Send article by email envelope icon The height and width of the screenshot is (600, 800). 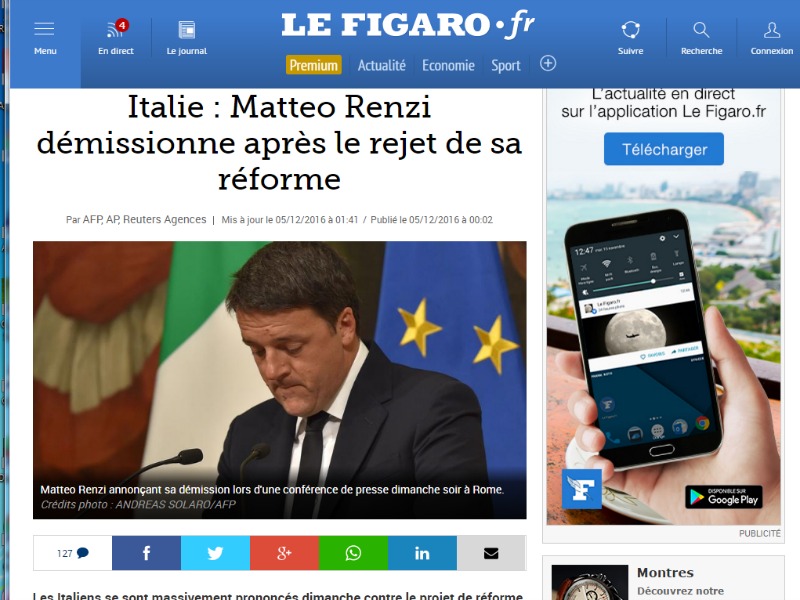coord(491,553)
